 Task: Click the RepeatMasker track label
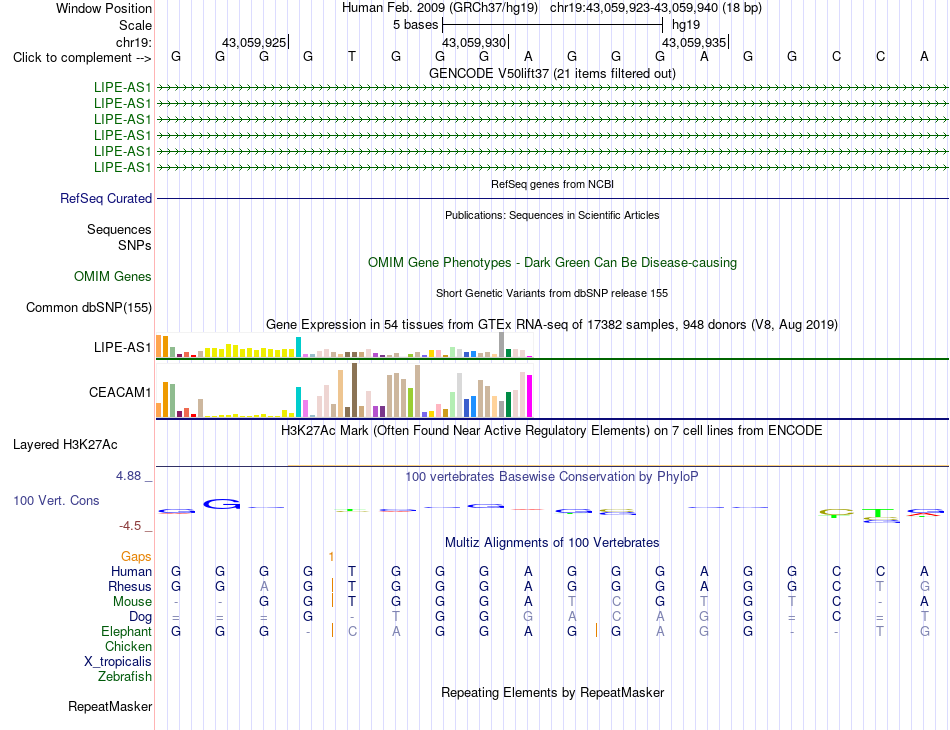coord(110,706)
